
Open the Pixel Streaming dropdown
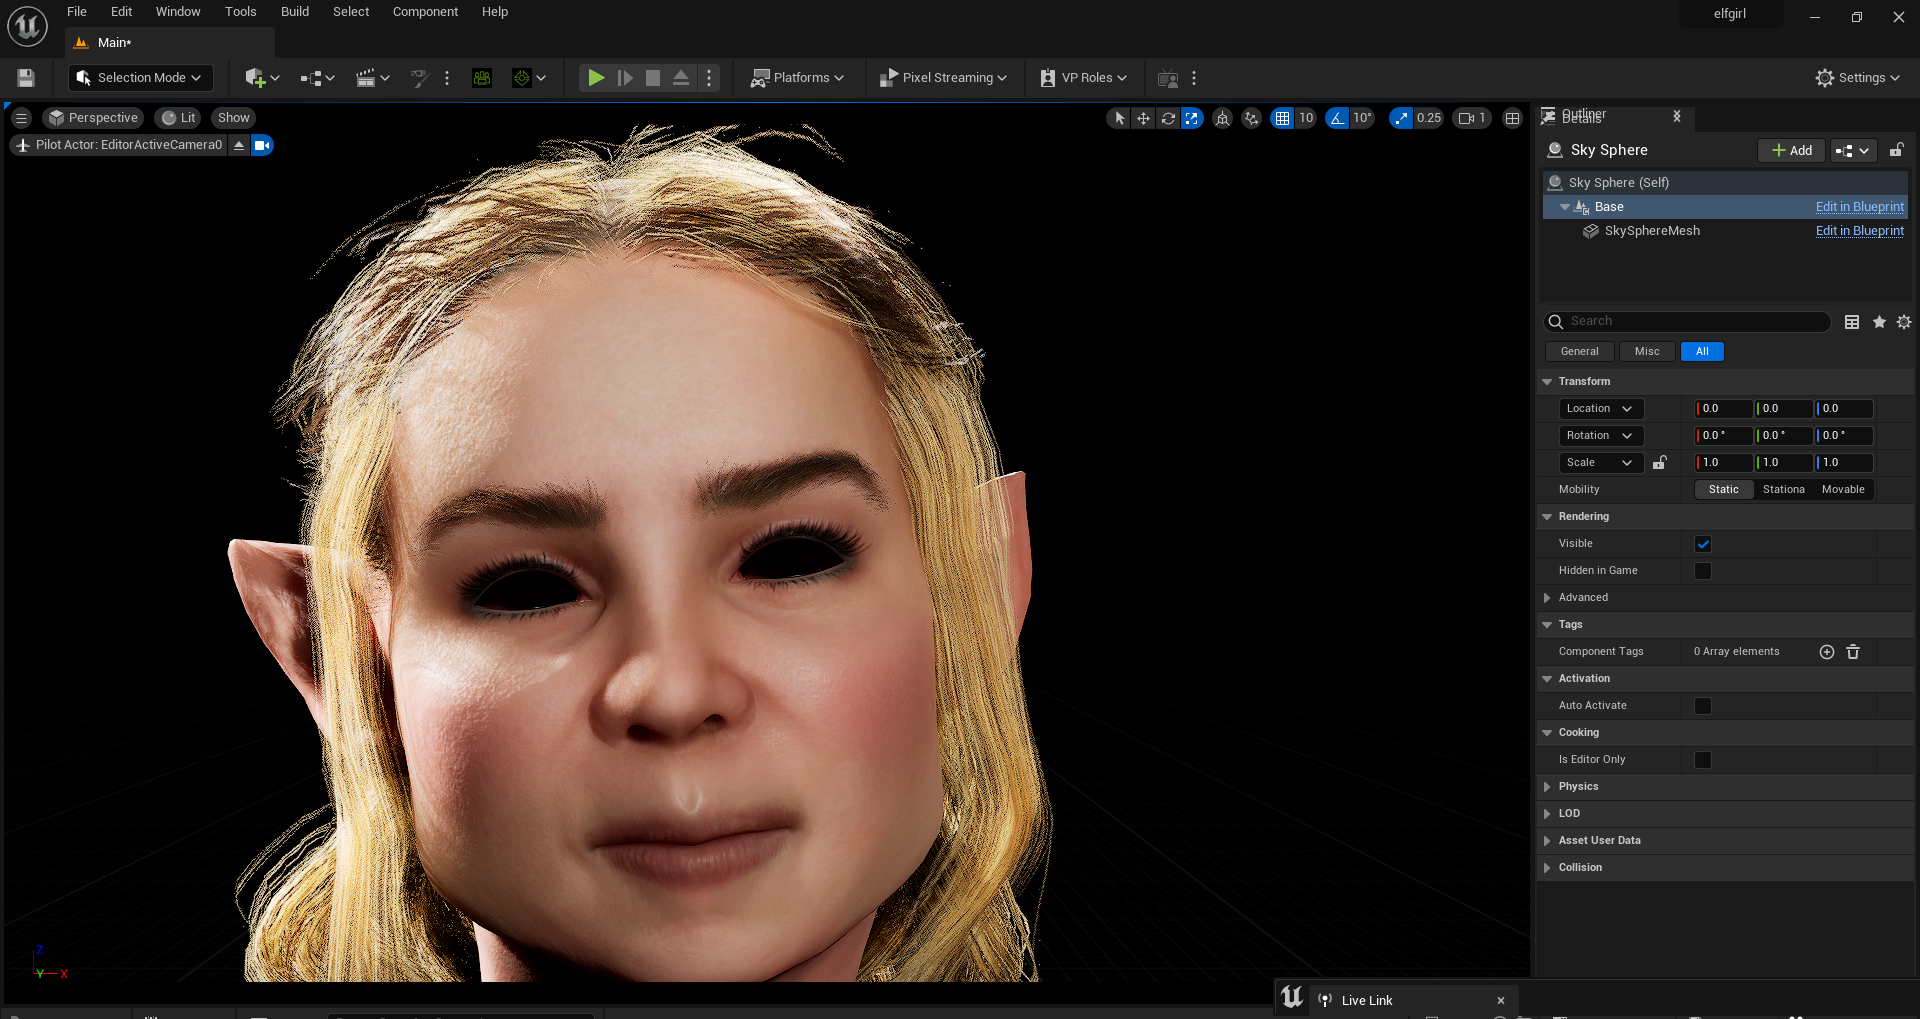coord(943,78)
